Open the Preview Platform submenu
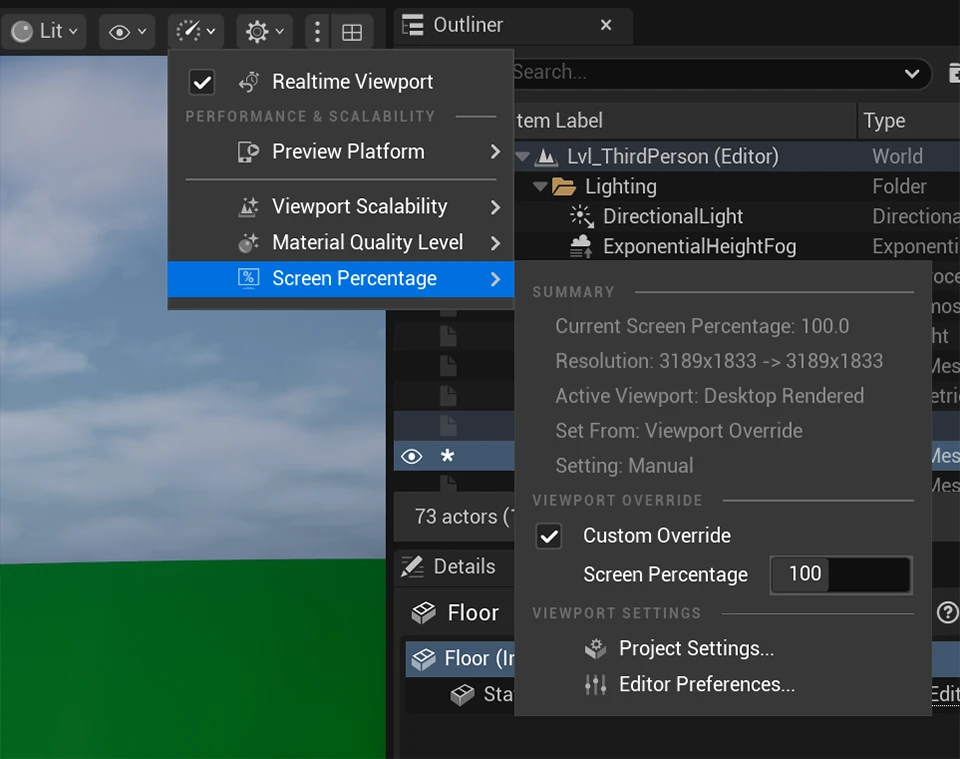The image size is (960, 759). pos(340,152)
